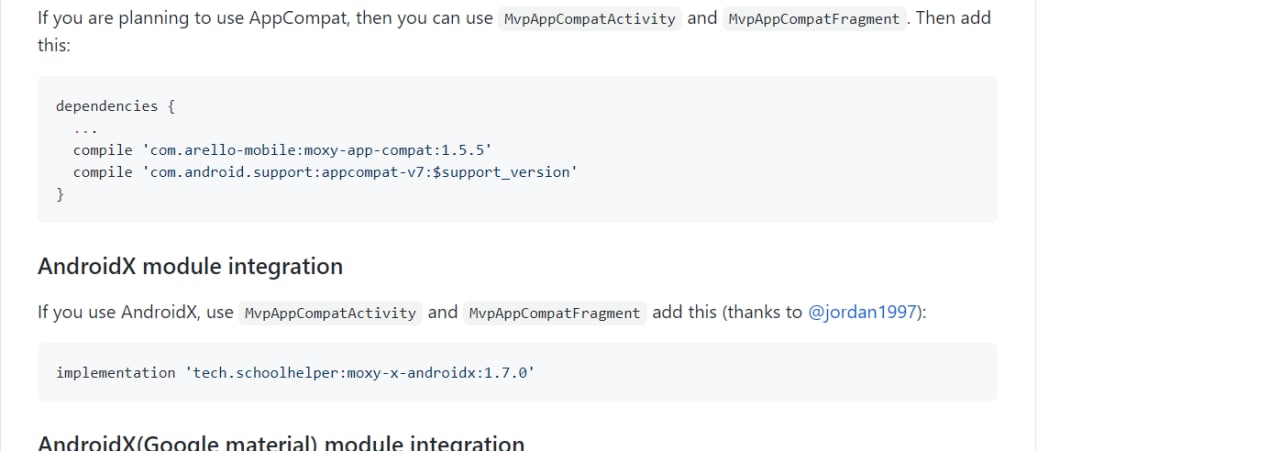Click the AndroidX(Google material) module integration heading
This screenshot has height=451, width=1280.
tap(281, 443)
